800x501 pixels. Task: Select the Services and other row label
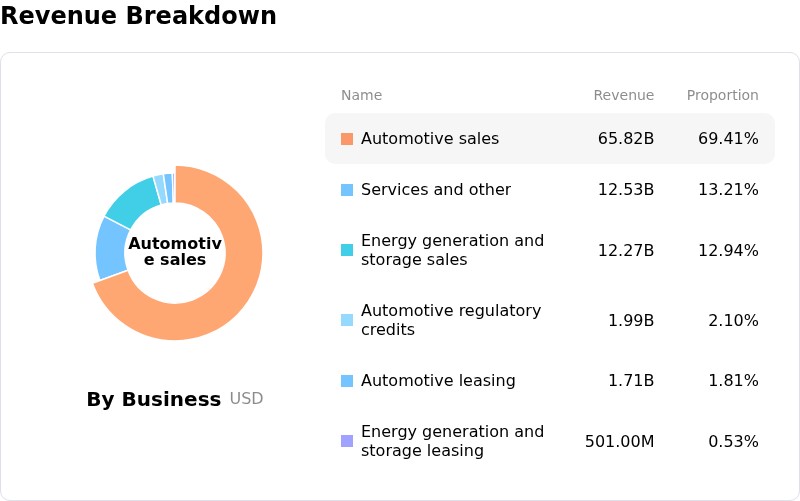coord(436,190)
